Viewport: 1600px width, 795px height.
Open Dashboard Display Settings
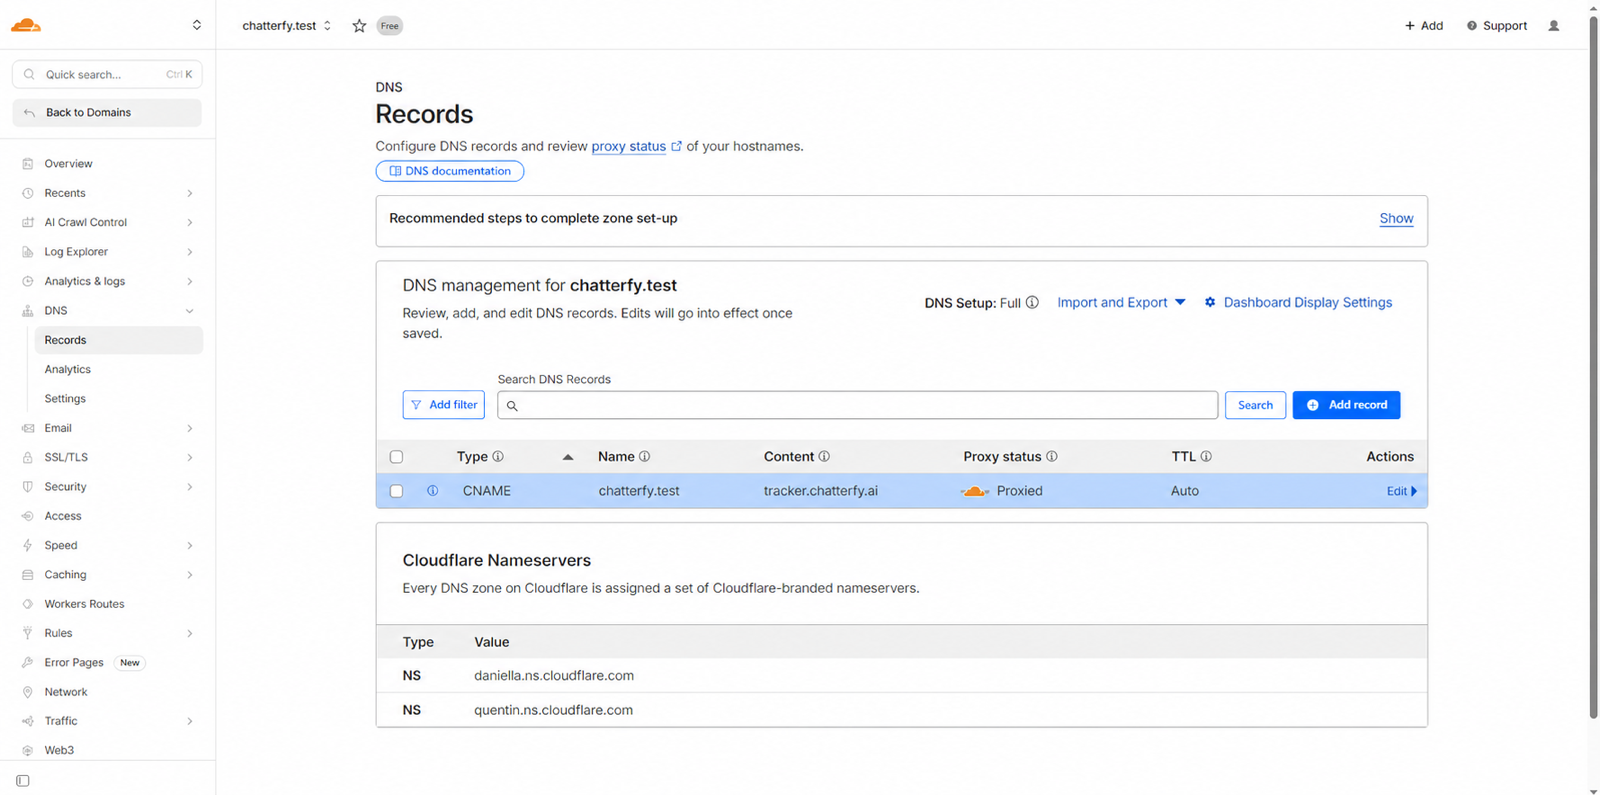pyautogui.click(x=1298, y=302)
